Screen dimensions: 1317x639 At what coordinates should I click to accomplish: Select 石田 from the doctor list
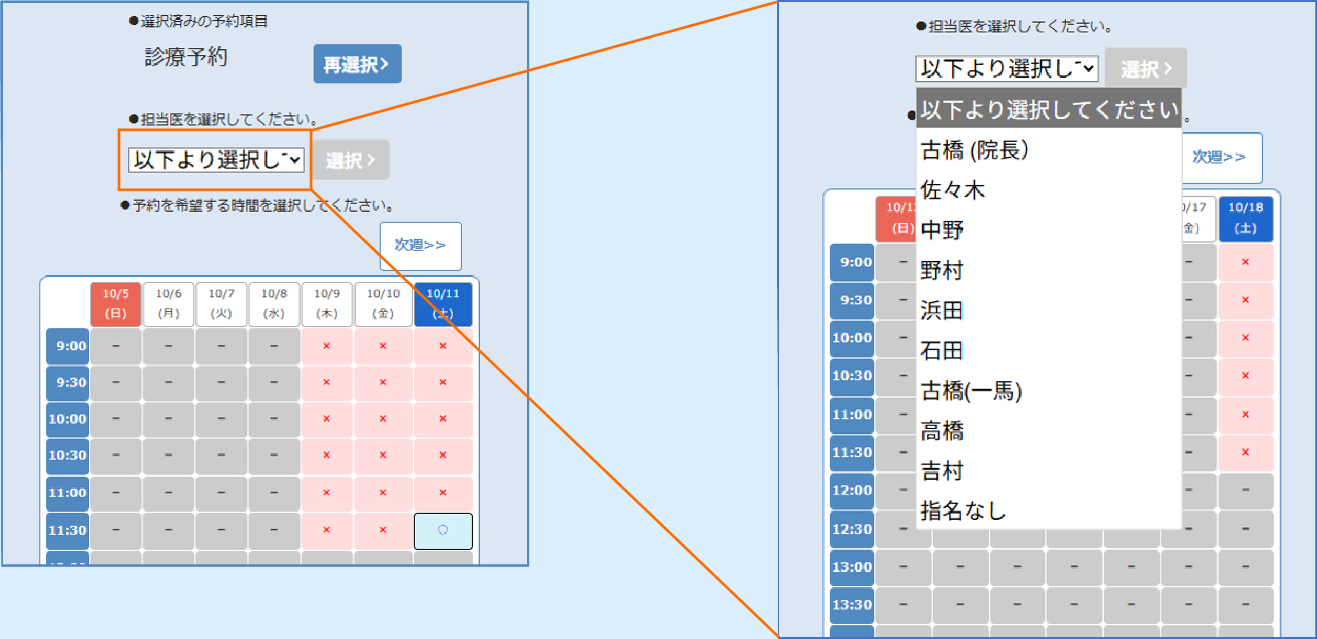[x=942, y=350]
